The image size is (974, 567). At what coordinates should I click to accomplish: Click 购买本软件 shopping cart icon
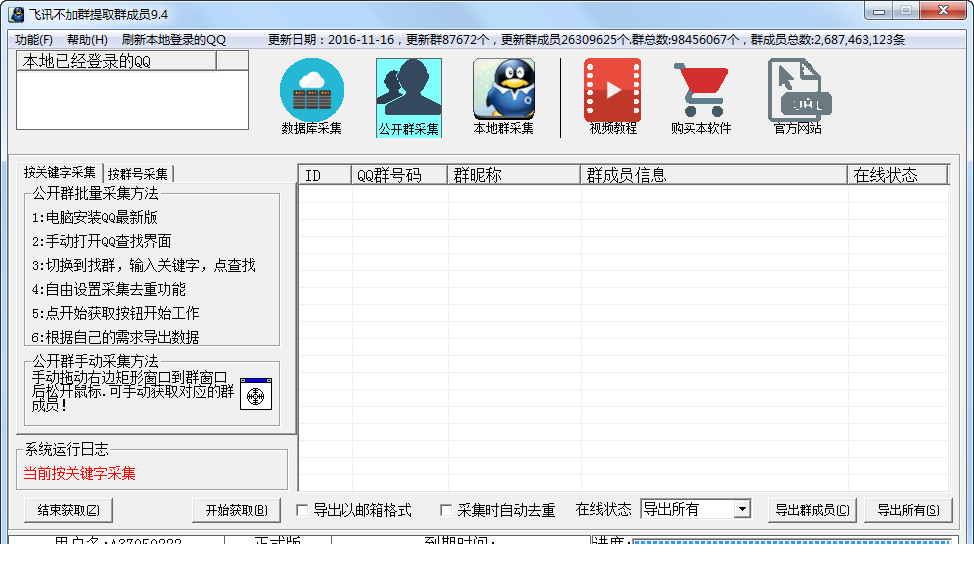click(700, 90)
